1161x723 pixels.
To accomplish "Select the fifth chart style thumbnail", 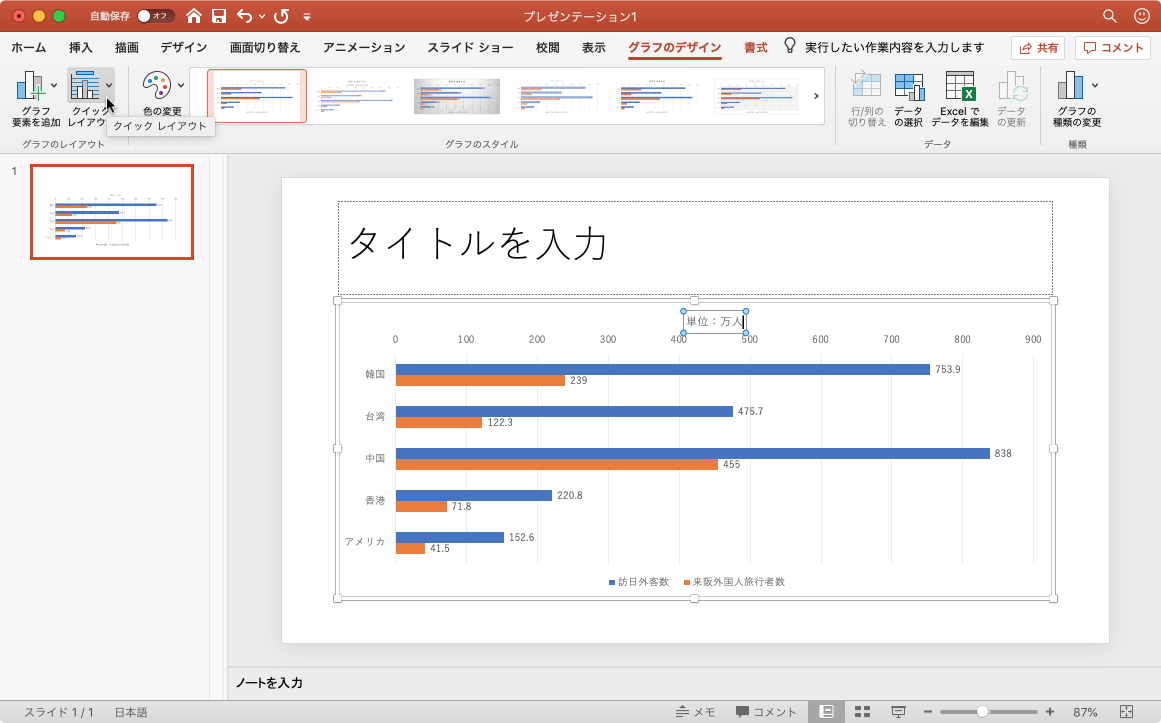I will pos(657,96).
